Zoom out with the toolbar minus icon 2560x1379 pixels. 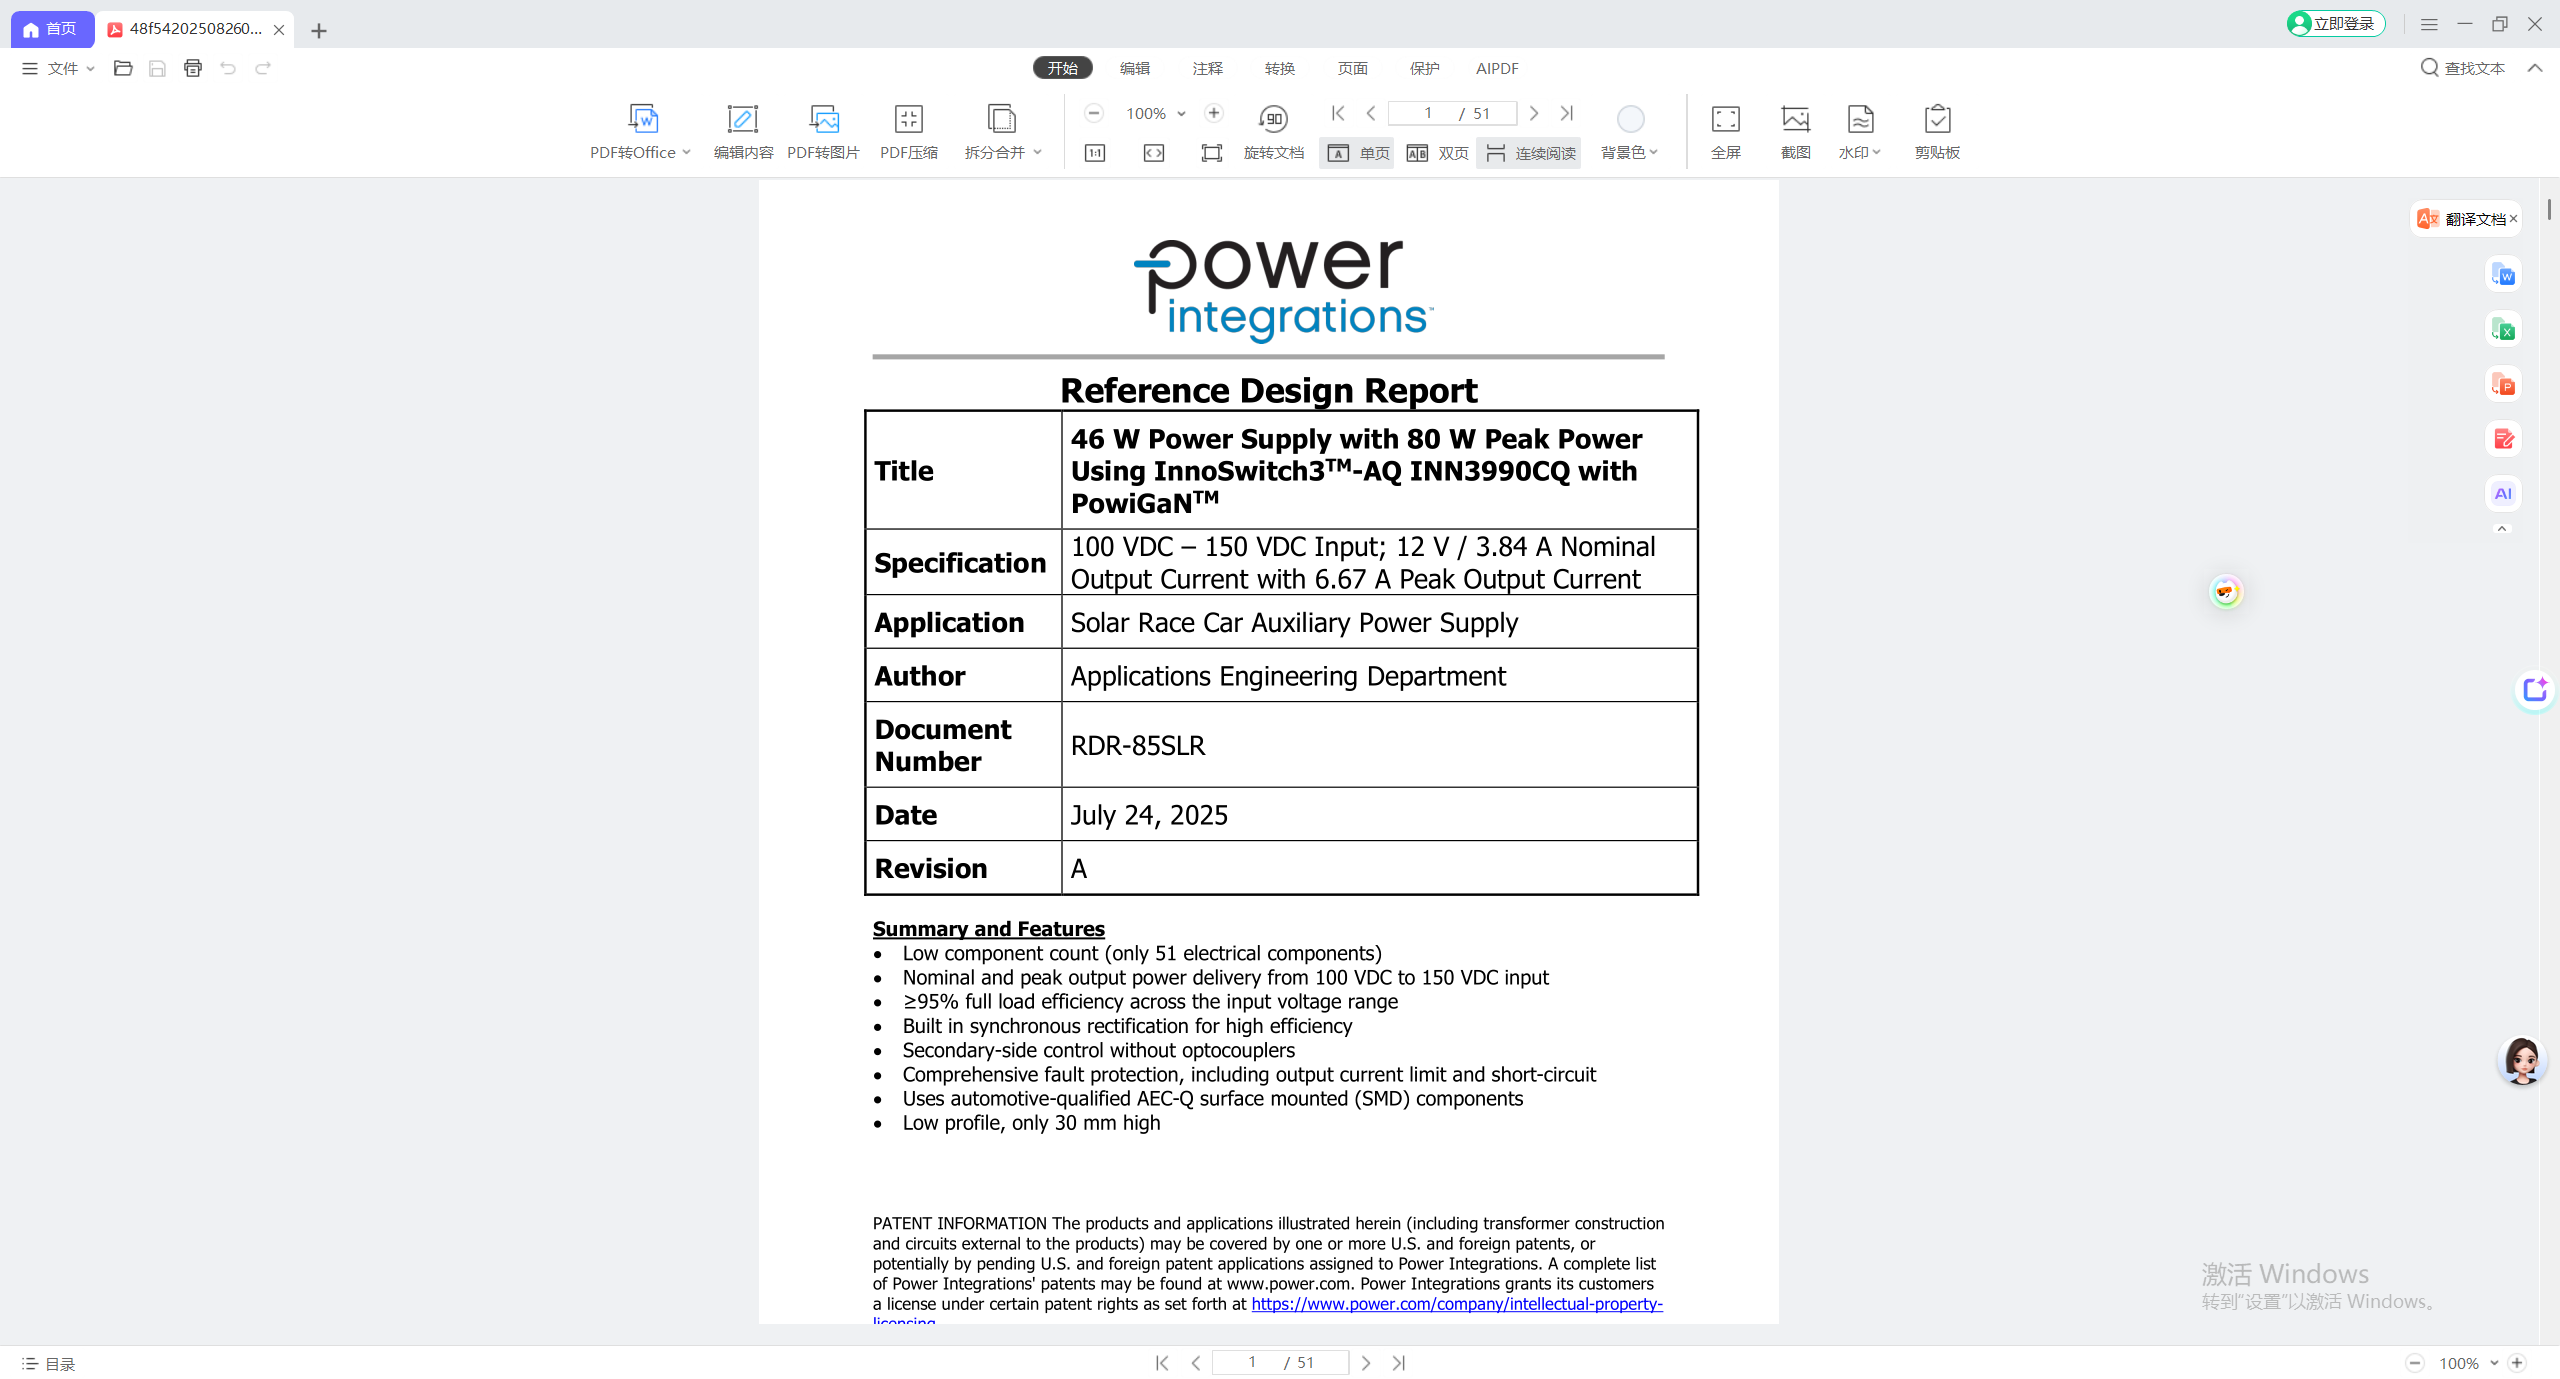(x=1094, y=113)
